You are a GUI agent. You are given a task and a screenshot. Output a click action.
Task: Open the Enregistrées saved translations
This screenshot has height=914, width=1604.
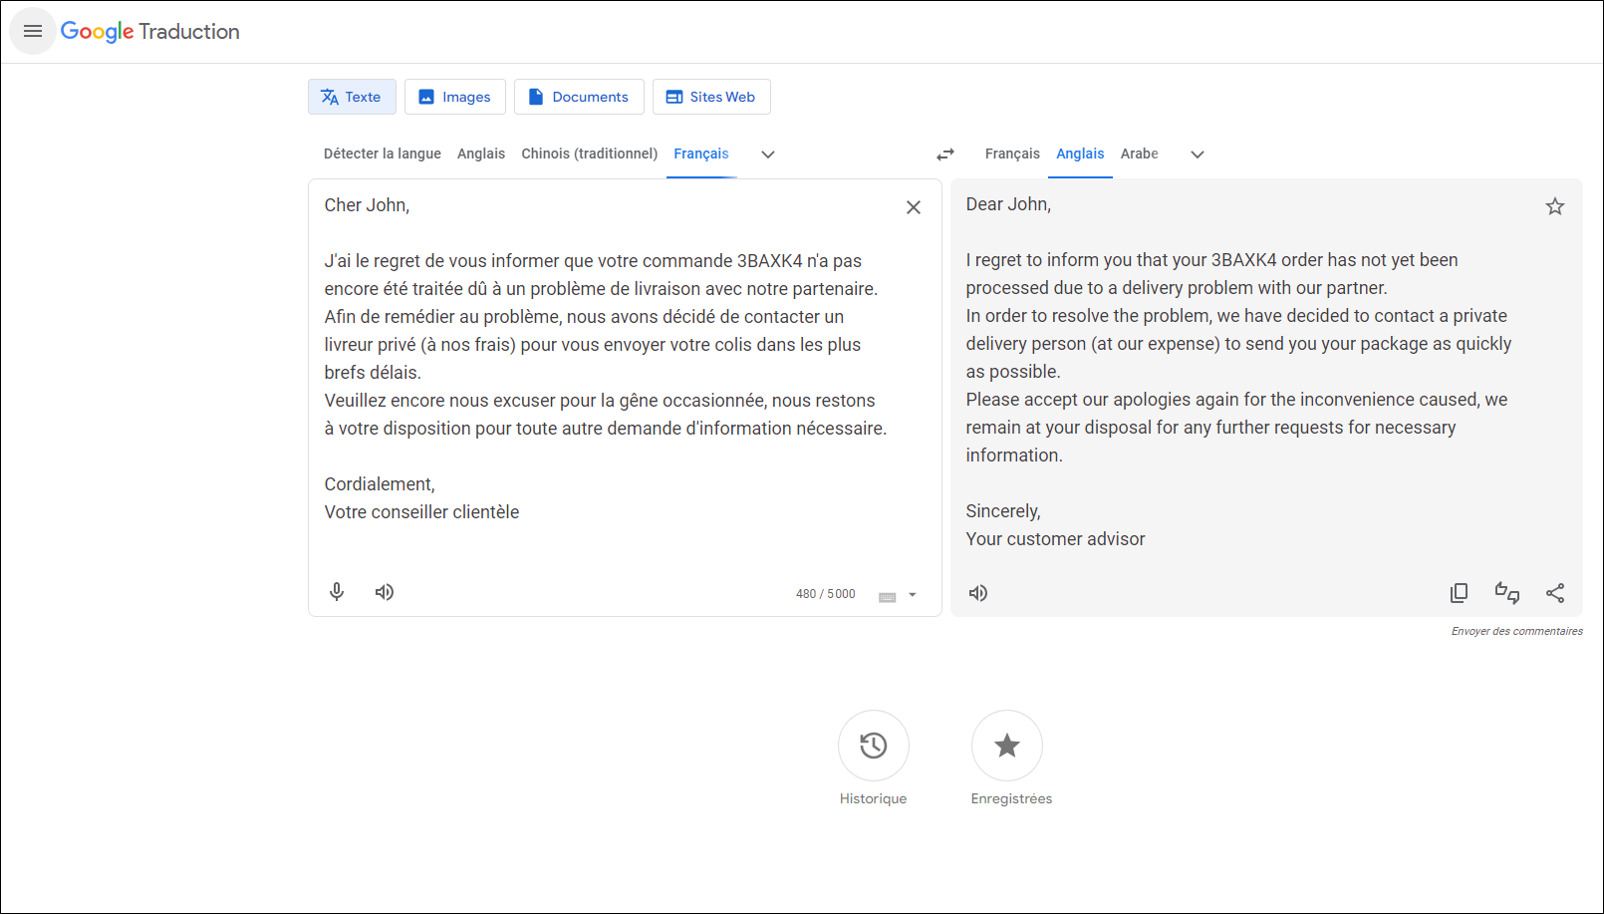pos(1007,746)
